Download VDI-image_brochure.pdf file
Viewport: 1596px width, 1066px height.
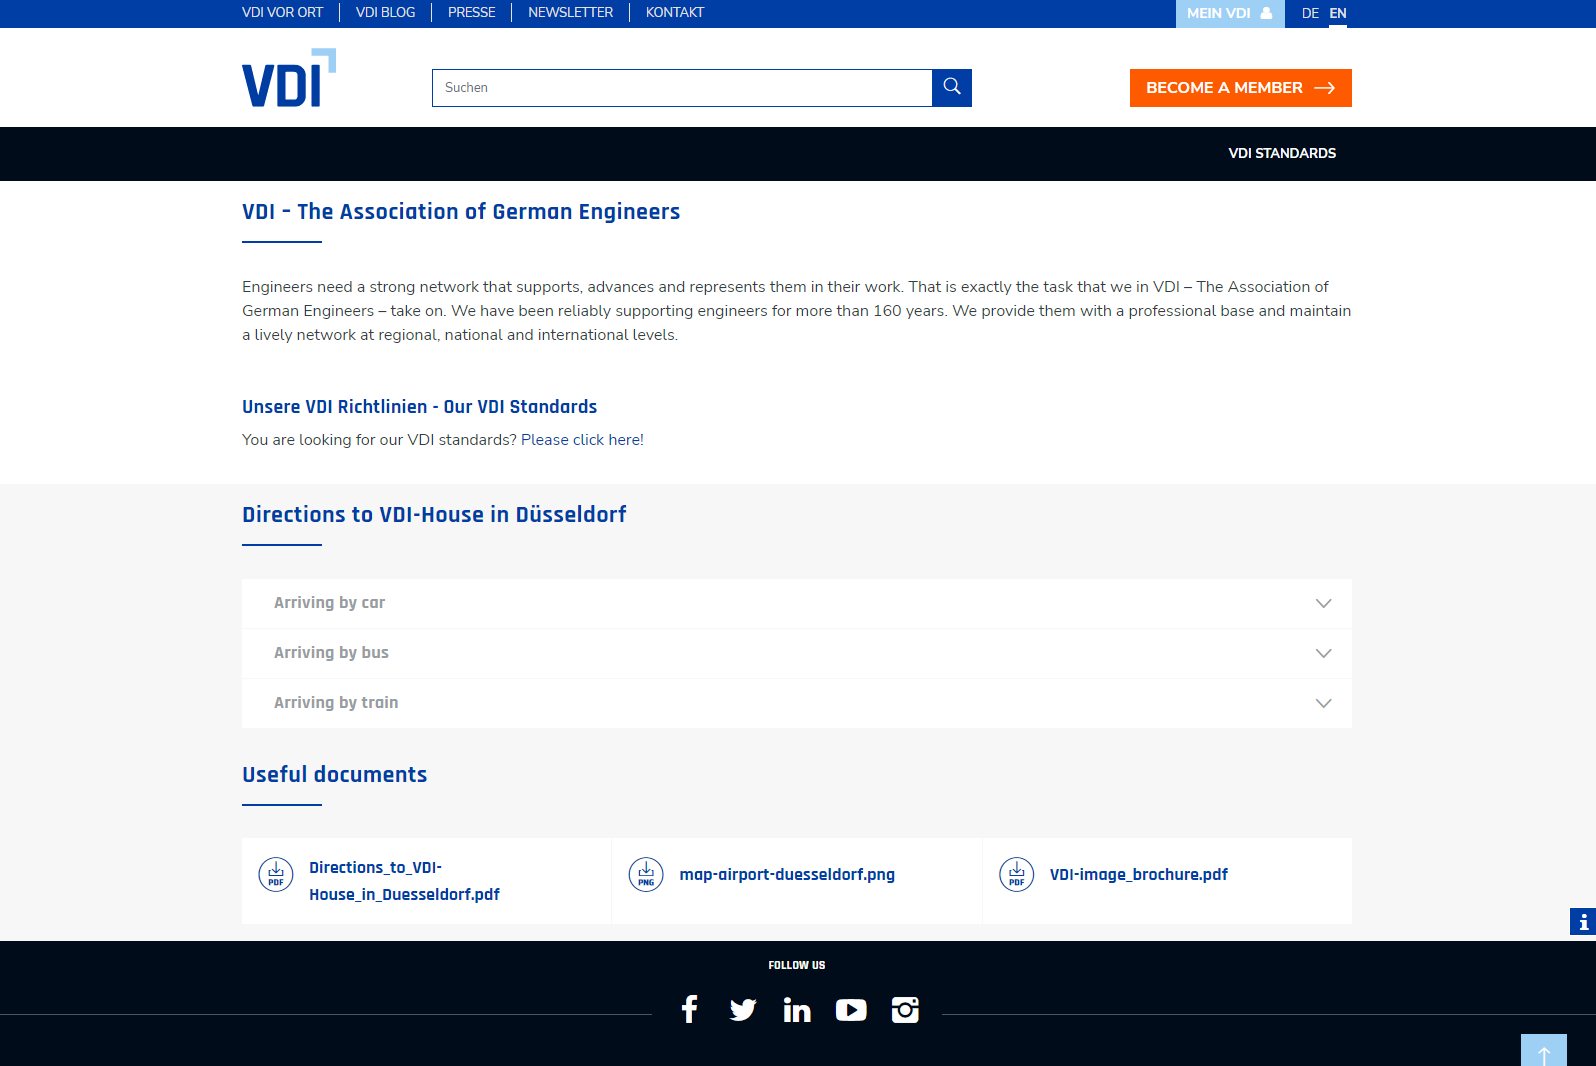click(1139, 874)
